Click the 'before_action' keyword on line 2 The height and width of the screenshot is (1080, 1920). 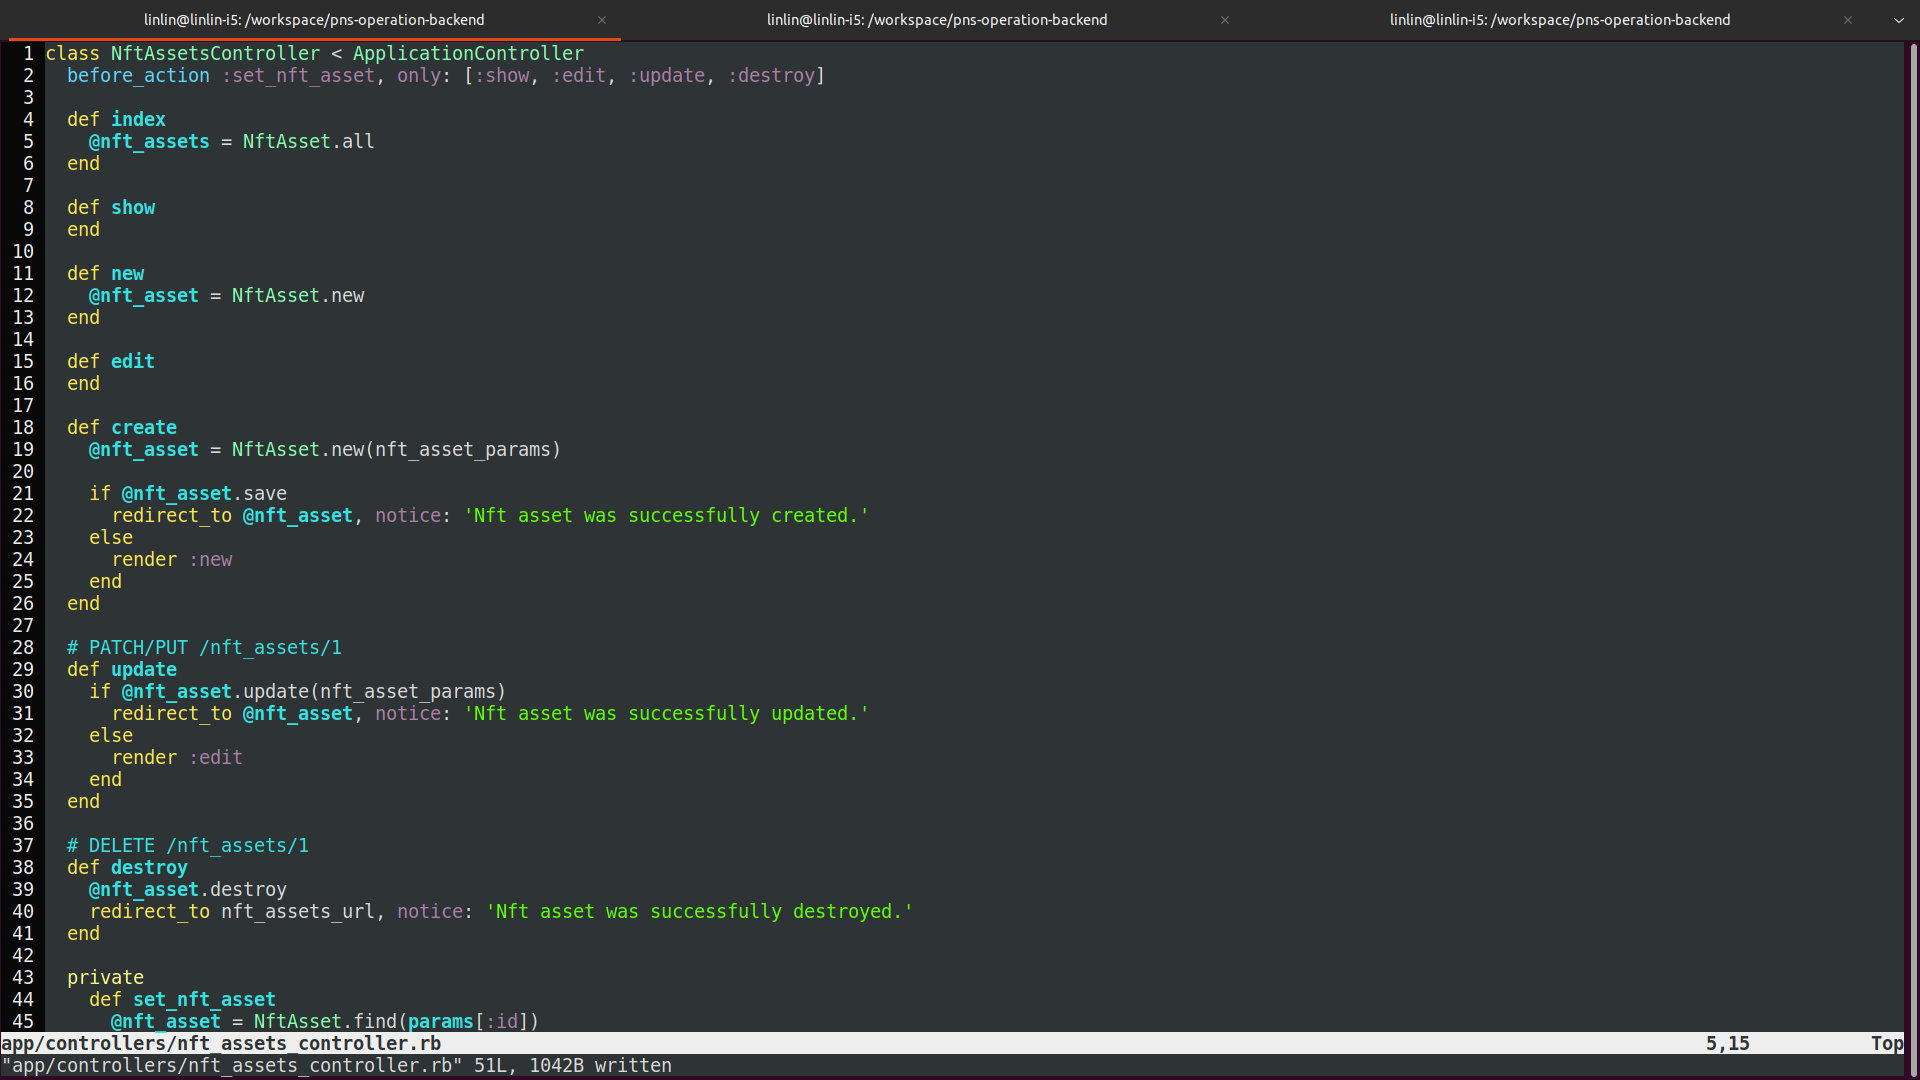pos(138,76)
